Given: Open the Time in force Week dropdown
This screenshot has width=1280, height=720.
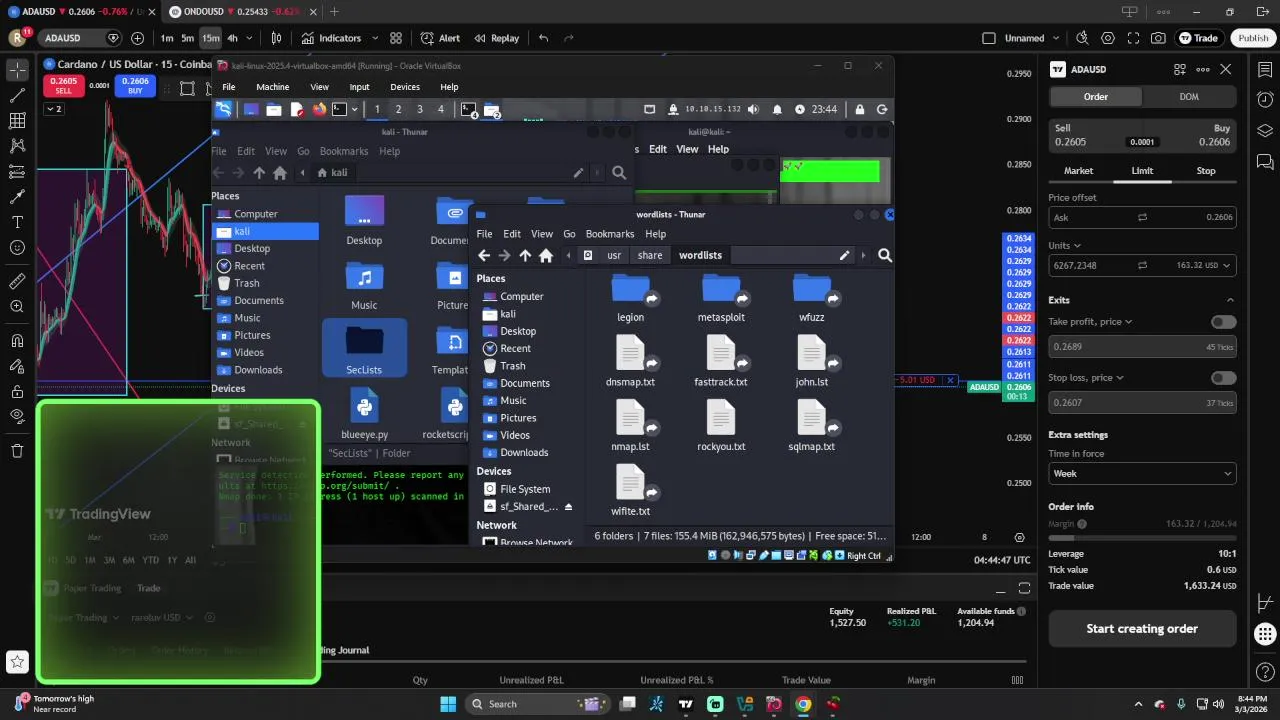Looking at the screenshot, I should [x=1142, y=473].
